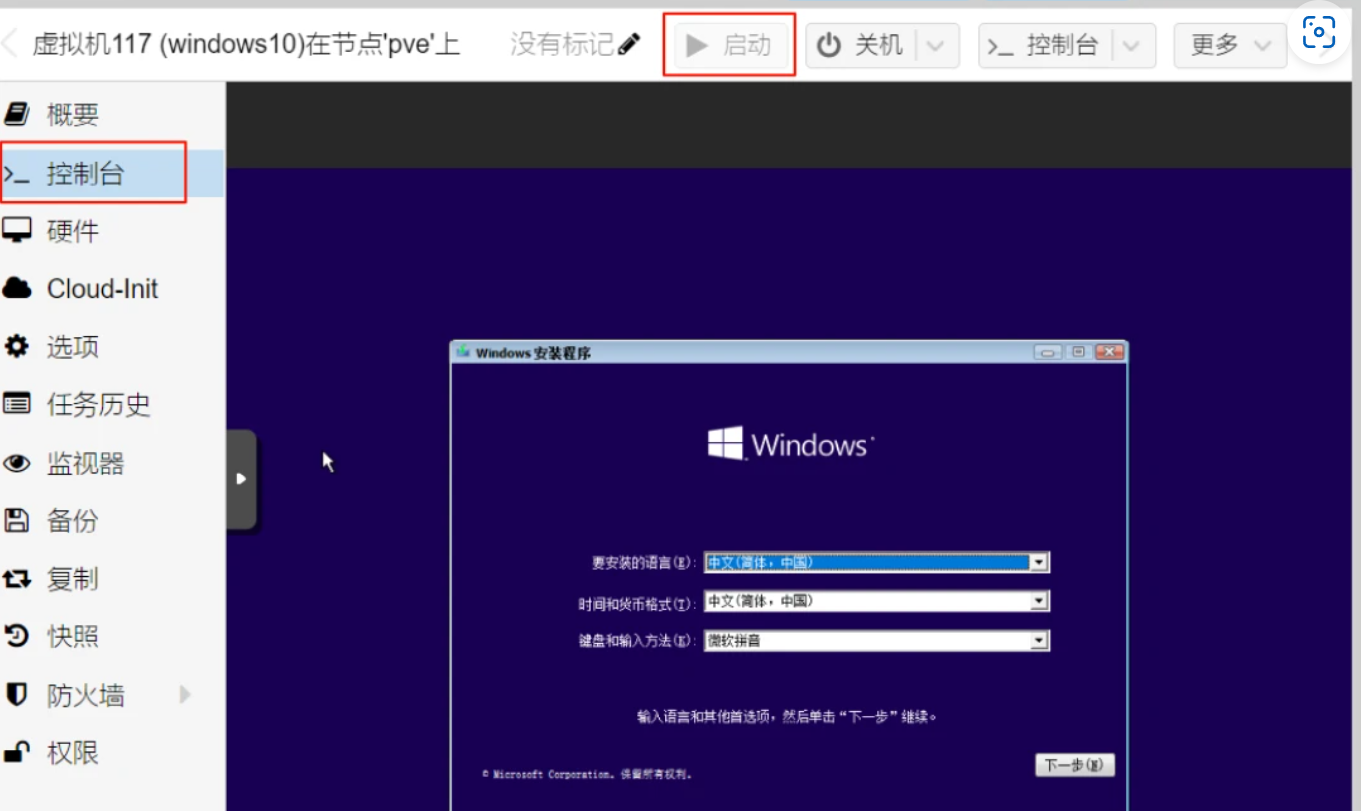1369x811 pixels.
Task: Select the 控制台 console sidebar item
Action: [110, 174]
